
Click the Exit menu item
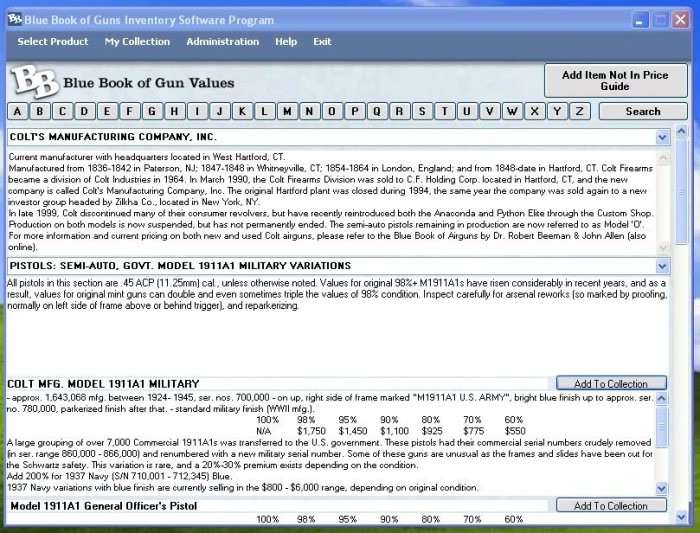(x=322, y=42)
